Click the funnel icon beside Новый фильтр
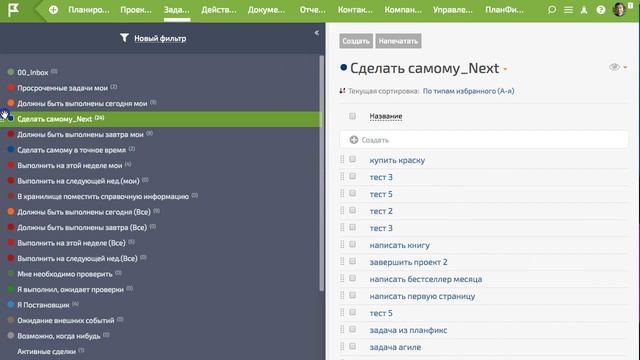Image resolution: width=640 pixels, height=360 pixels. [x=124, y=38]
